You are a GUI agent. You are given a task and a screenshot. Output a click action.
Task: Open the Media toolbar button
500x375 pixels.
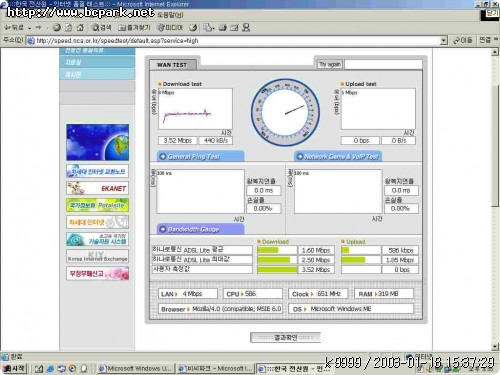(x=170, y=28)
